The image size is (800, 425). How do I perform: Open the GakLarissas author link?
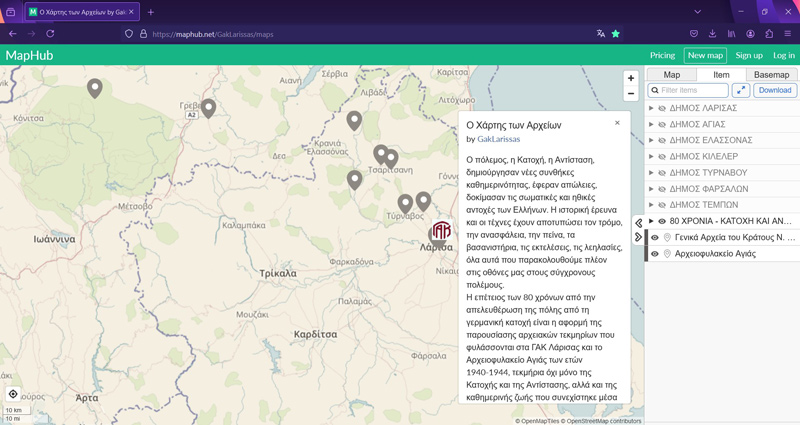498,139
